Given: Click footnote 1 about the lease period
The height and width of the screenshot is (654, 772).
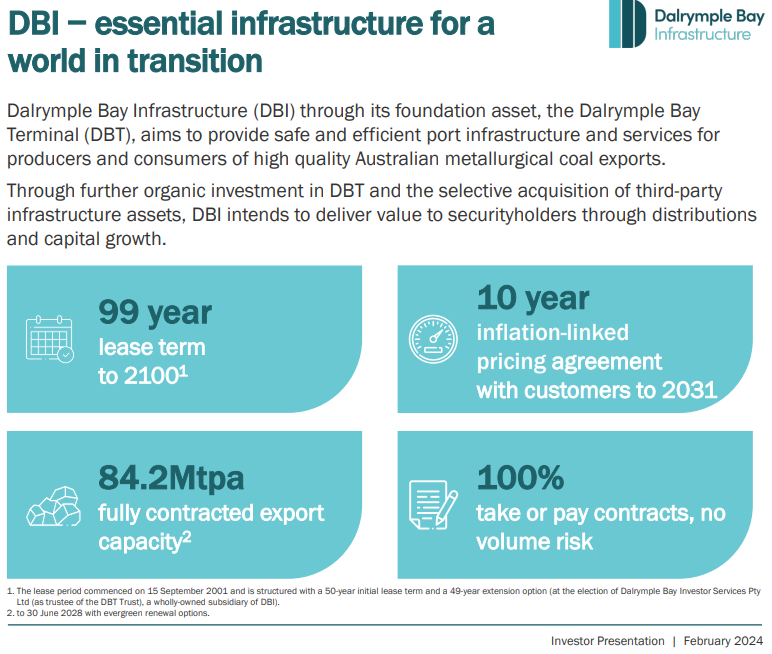Looking at the screenshot, I should (x=384, y=596).
